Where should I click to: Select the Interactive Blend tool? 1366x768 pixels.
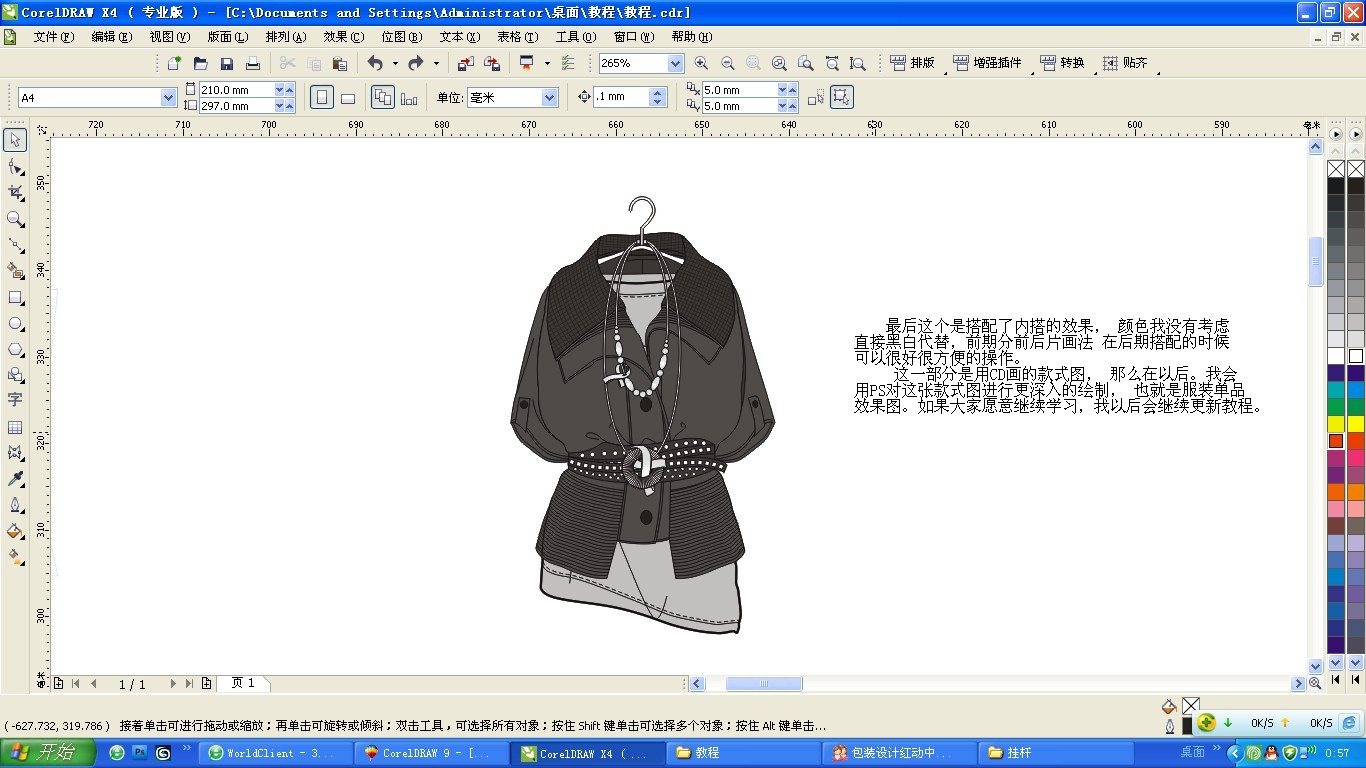tap(15, 453)
